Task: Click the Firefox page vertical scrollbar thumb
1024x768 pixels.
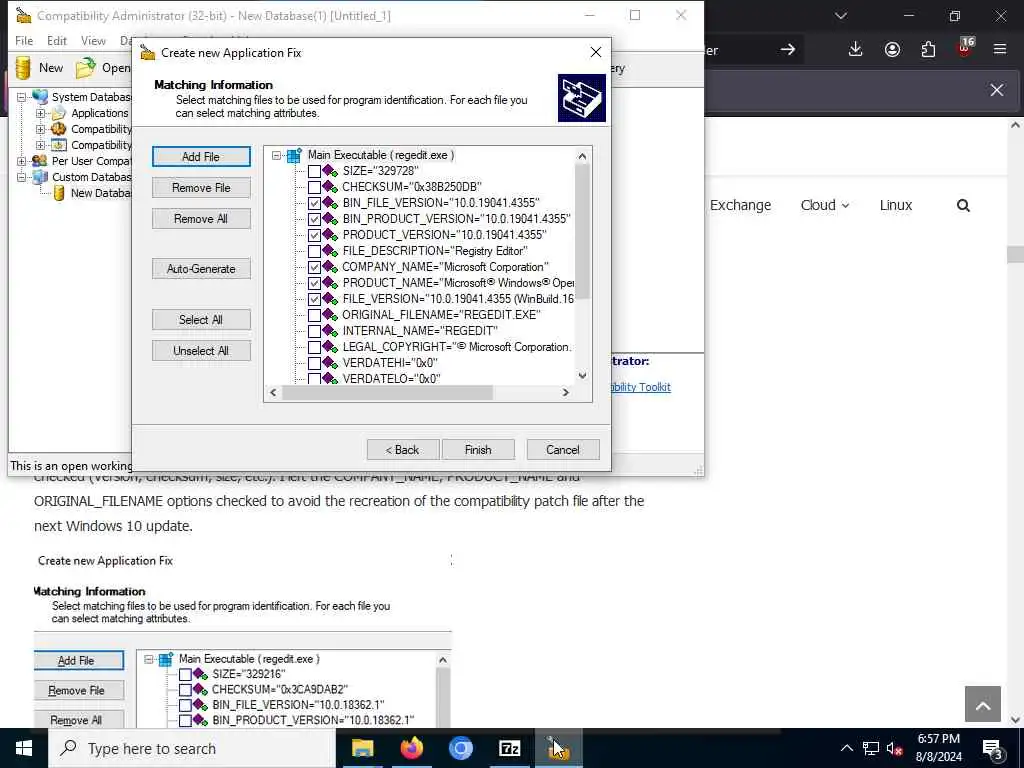Action: pyautogui.click(x=1016, y=254)
